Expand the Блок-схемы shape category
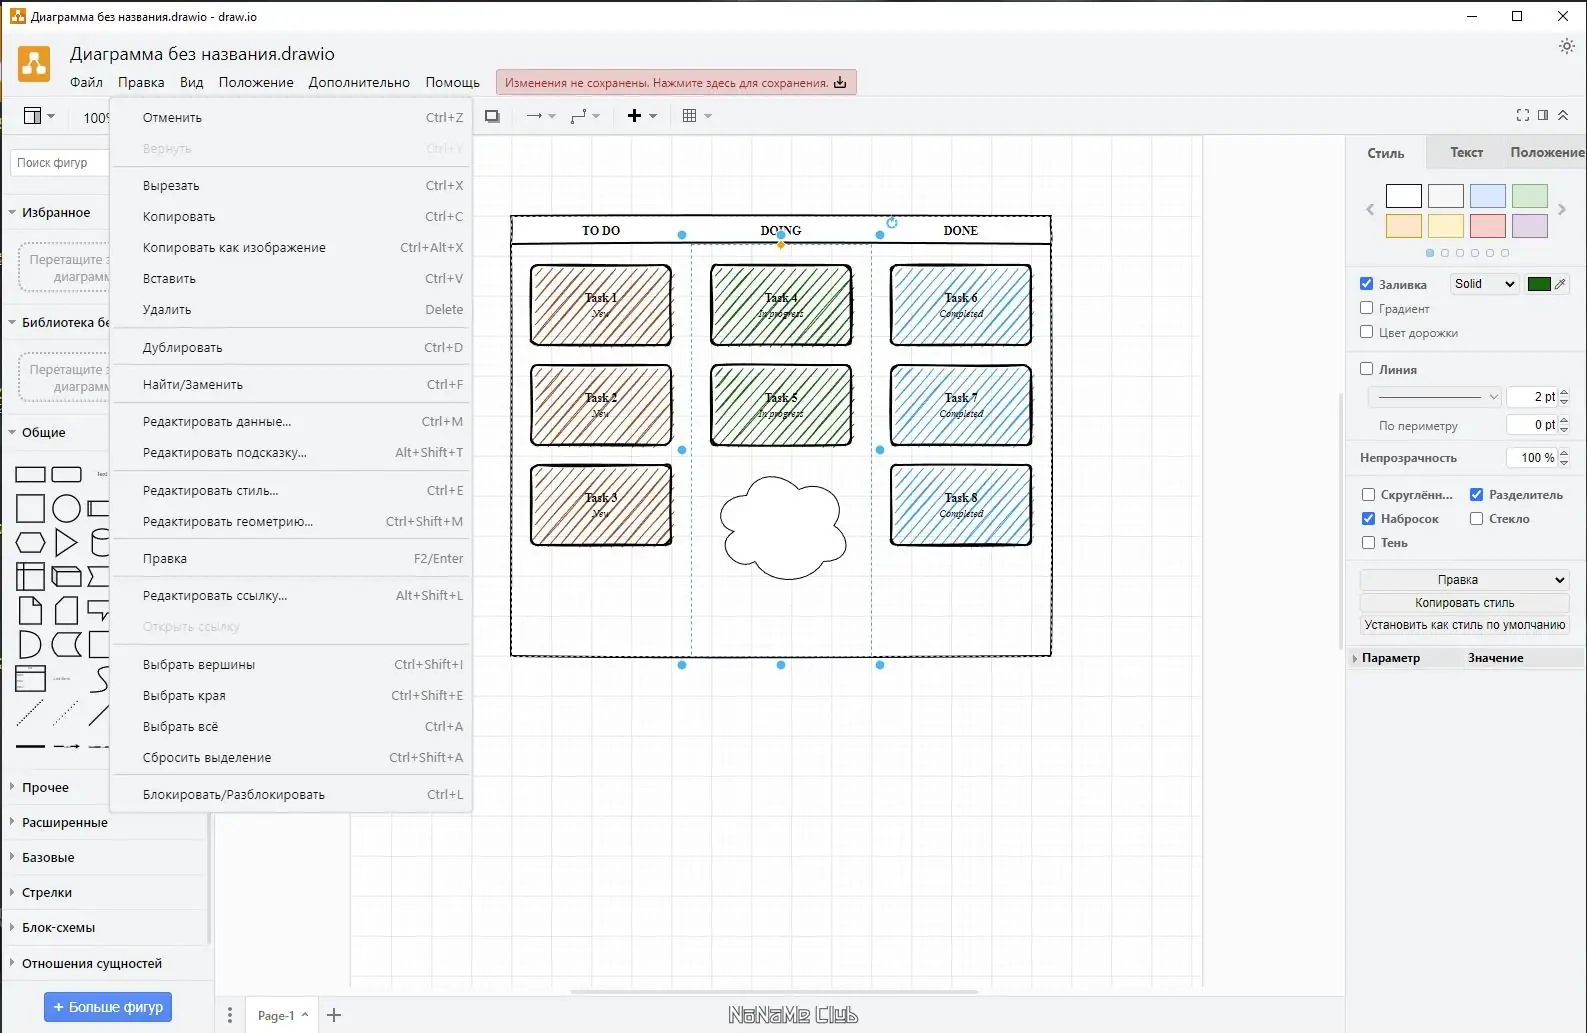Viewport: 1587px width, 1033px height. click(x=105, y=927)
